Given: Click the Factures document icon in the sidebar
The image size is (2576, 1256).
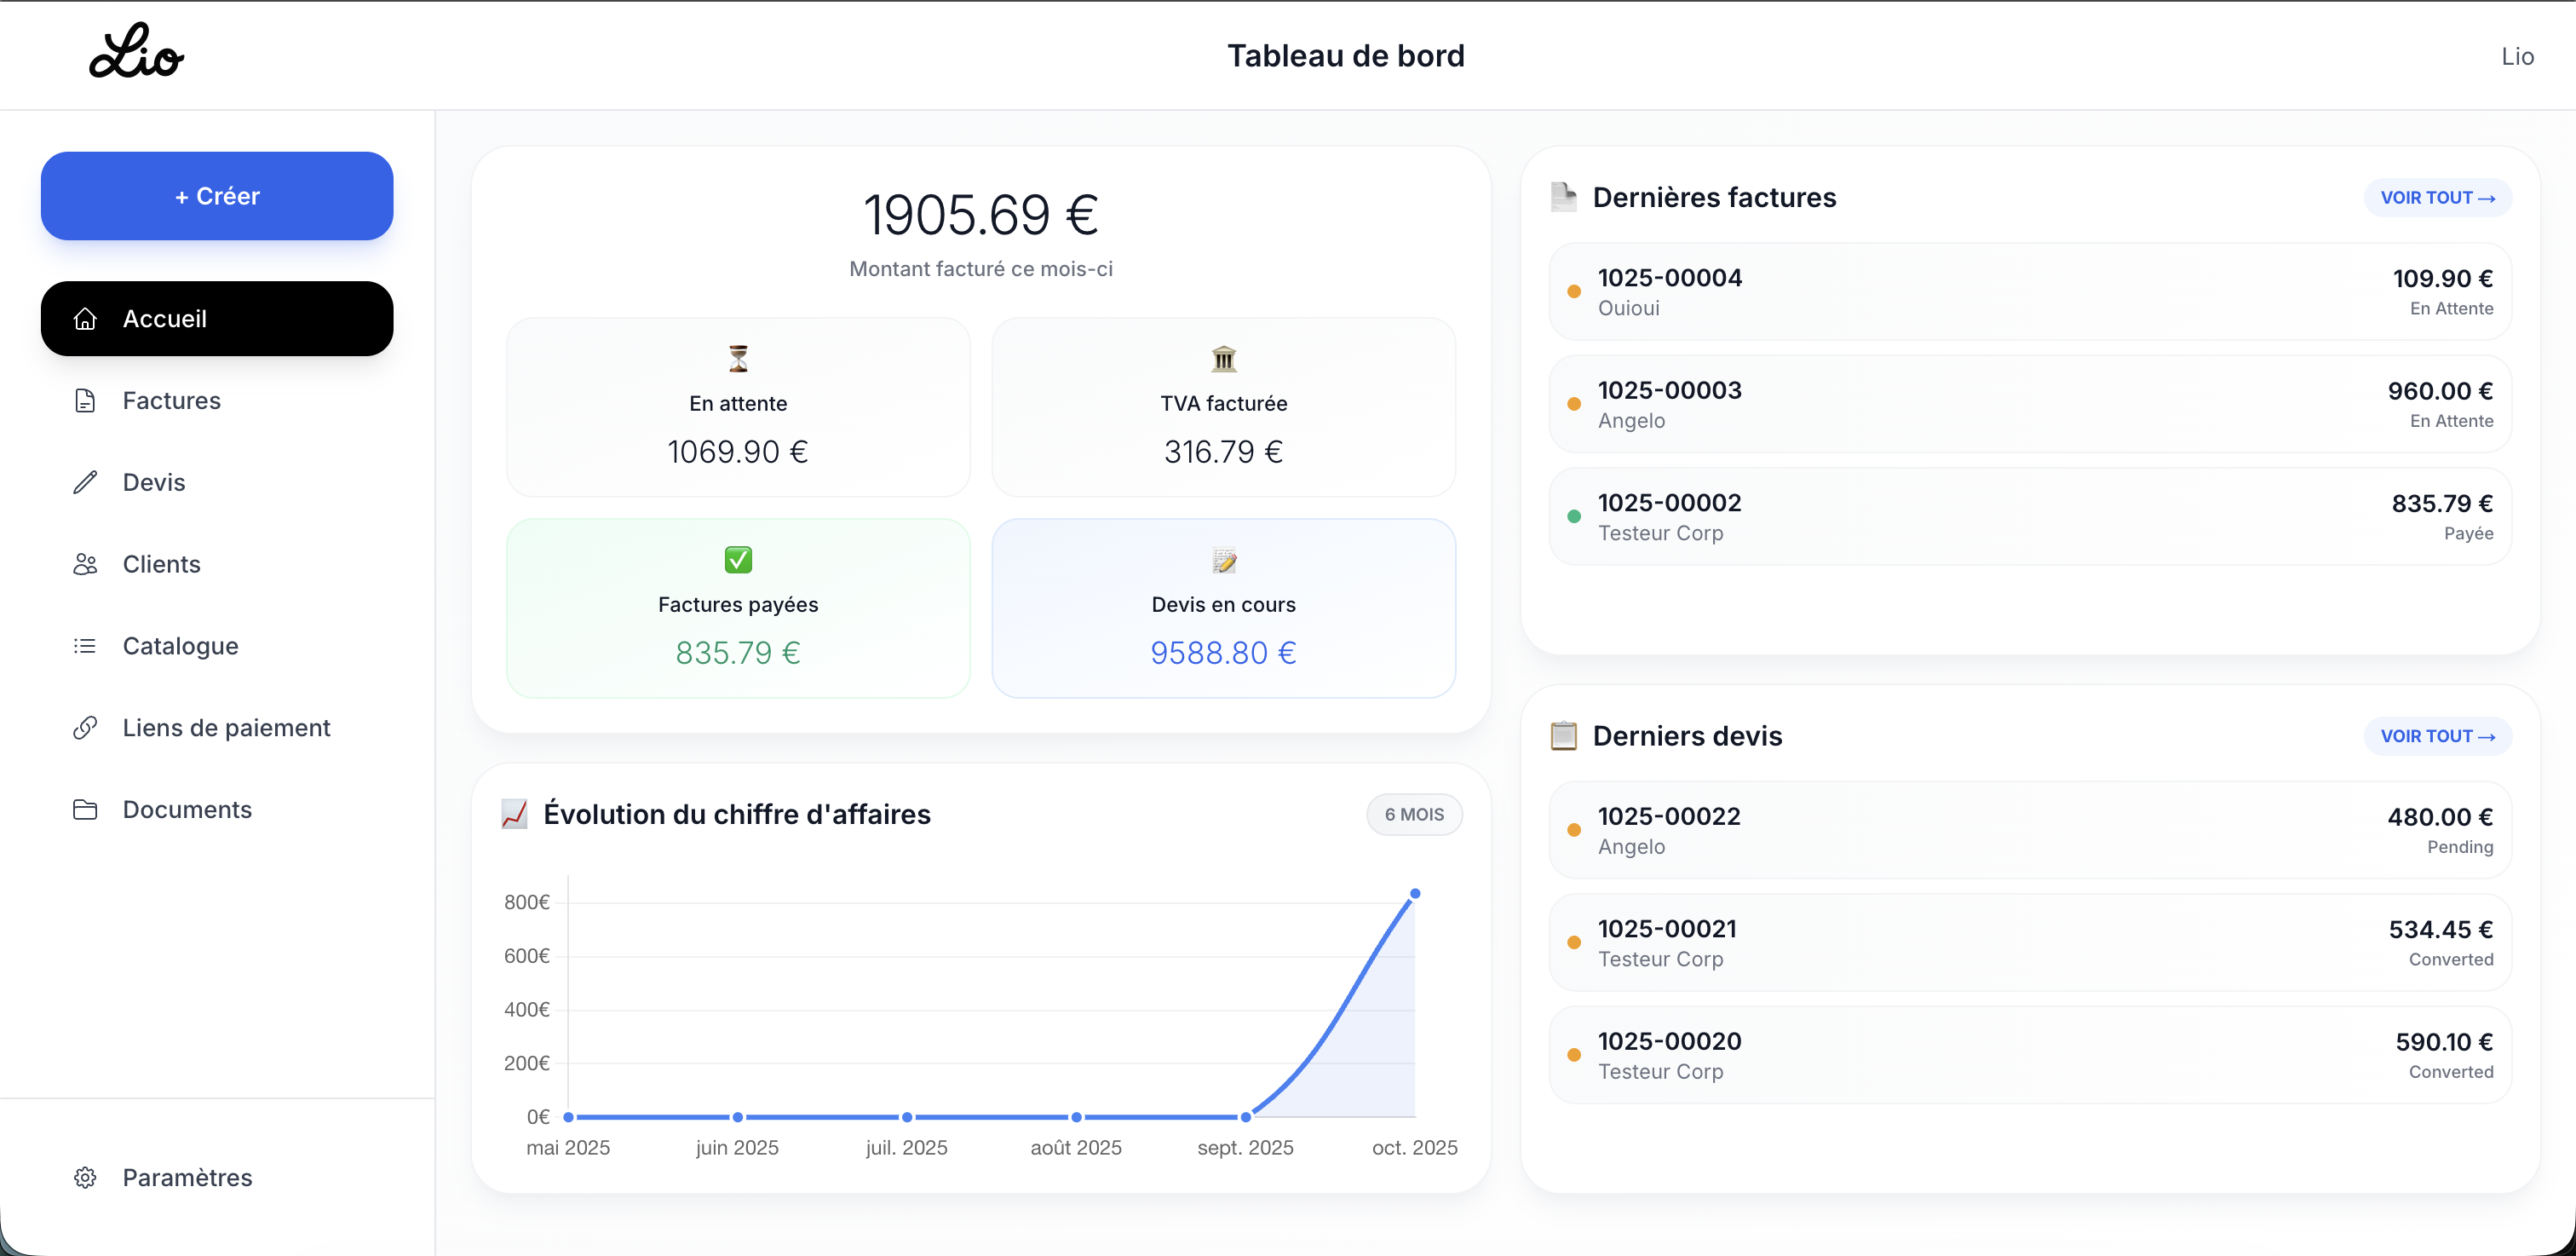Looking at the screenshot, I should click(86, 400).
